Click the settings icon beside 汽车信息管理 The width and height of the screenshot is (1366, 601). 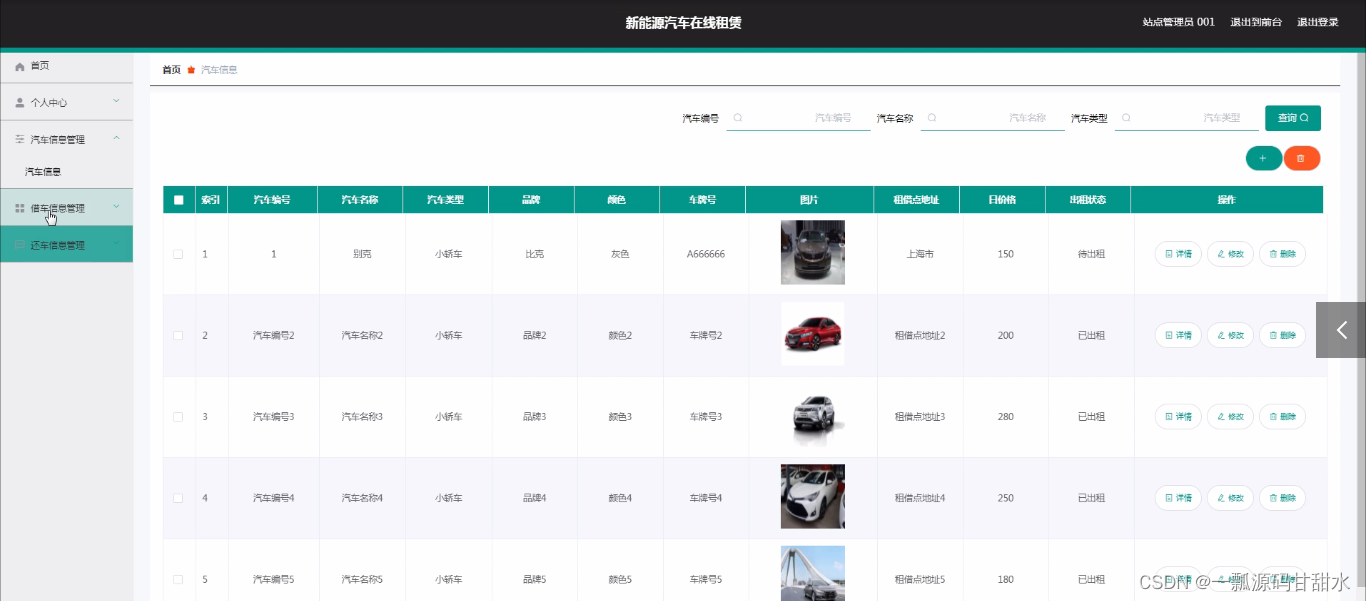20,139
